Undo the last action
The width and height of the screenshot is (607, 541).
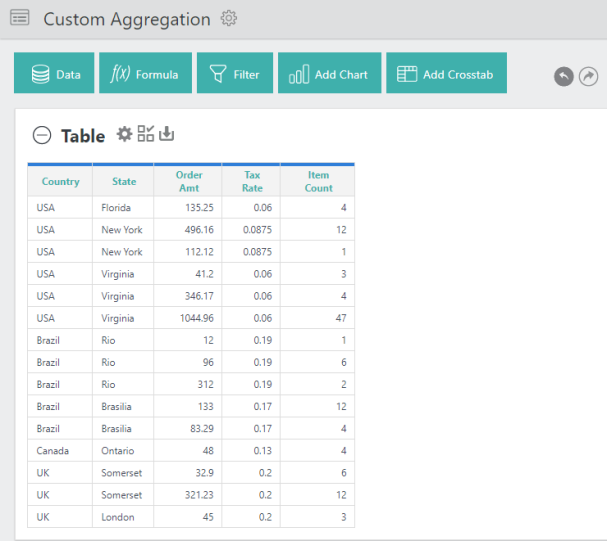pyautogui.click(x=564, y=76)
